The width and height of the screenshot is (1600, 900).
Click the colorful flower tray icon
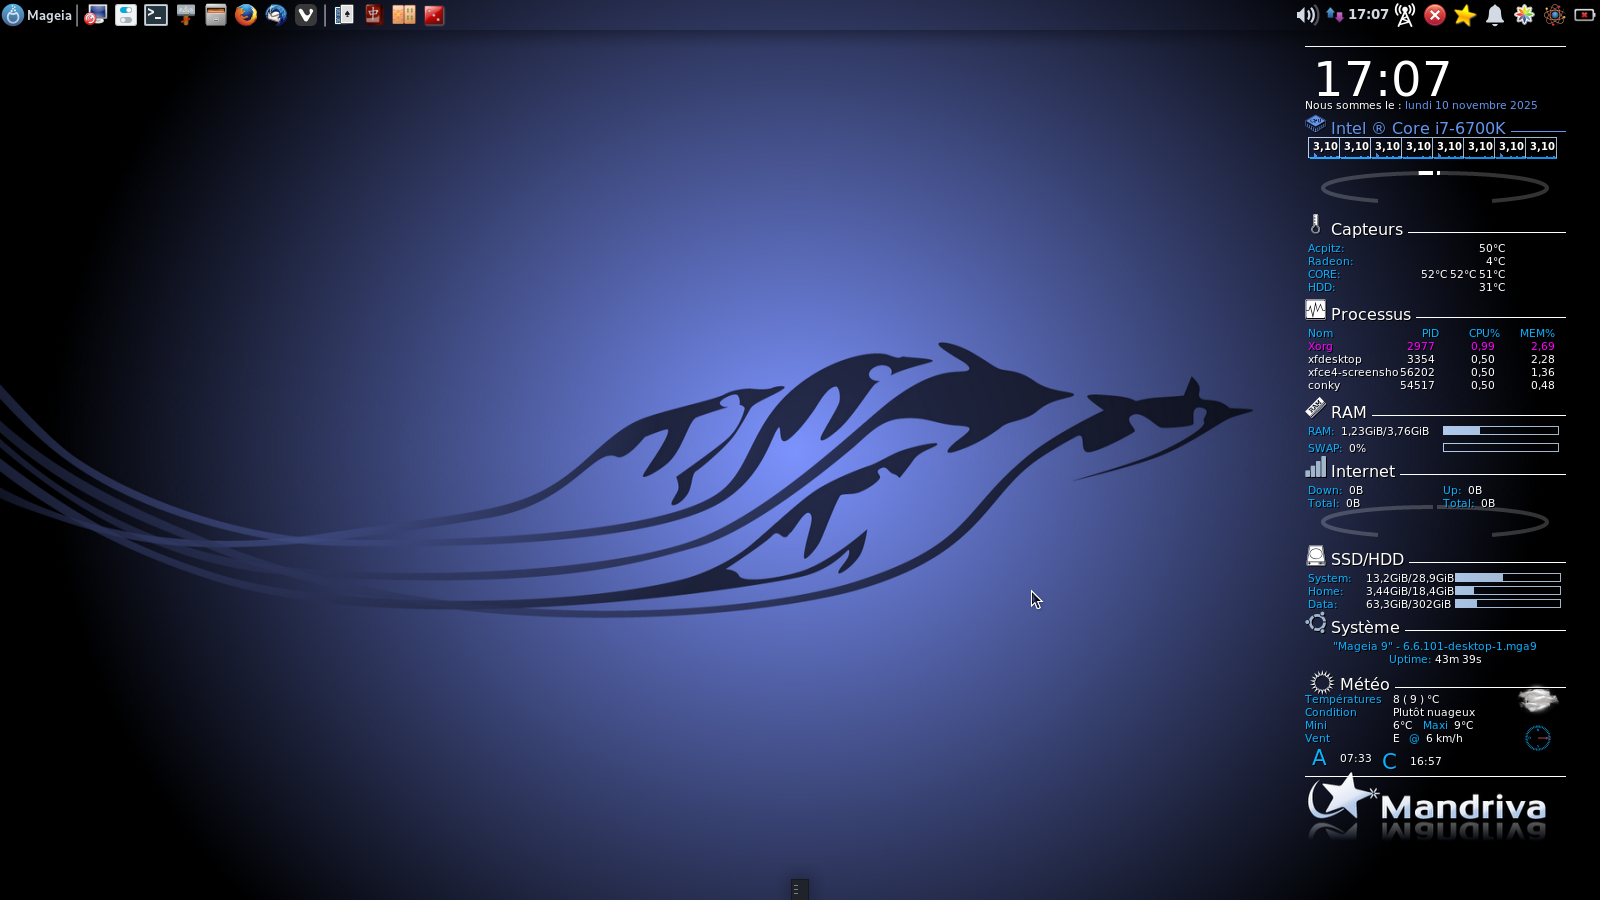(x=1525, y=15)
